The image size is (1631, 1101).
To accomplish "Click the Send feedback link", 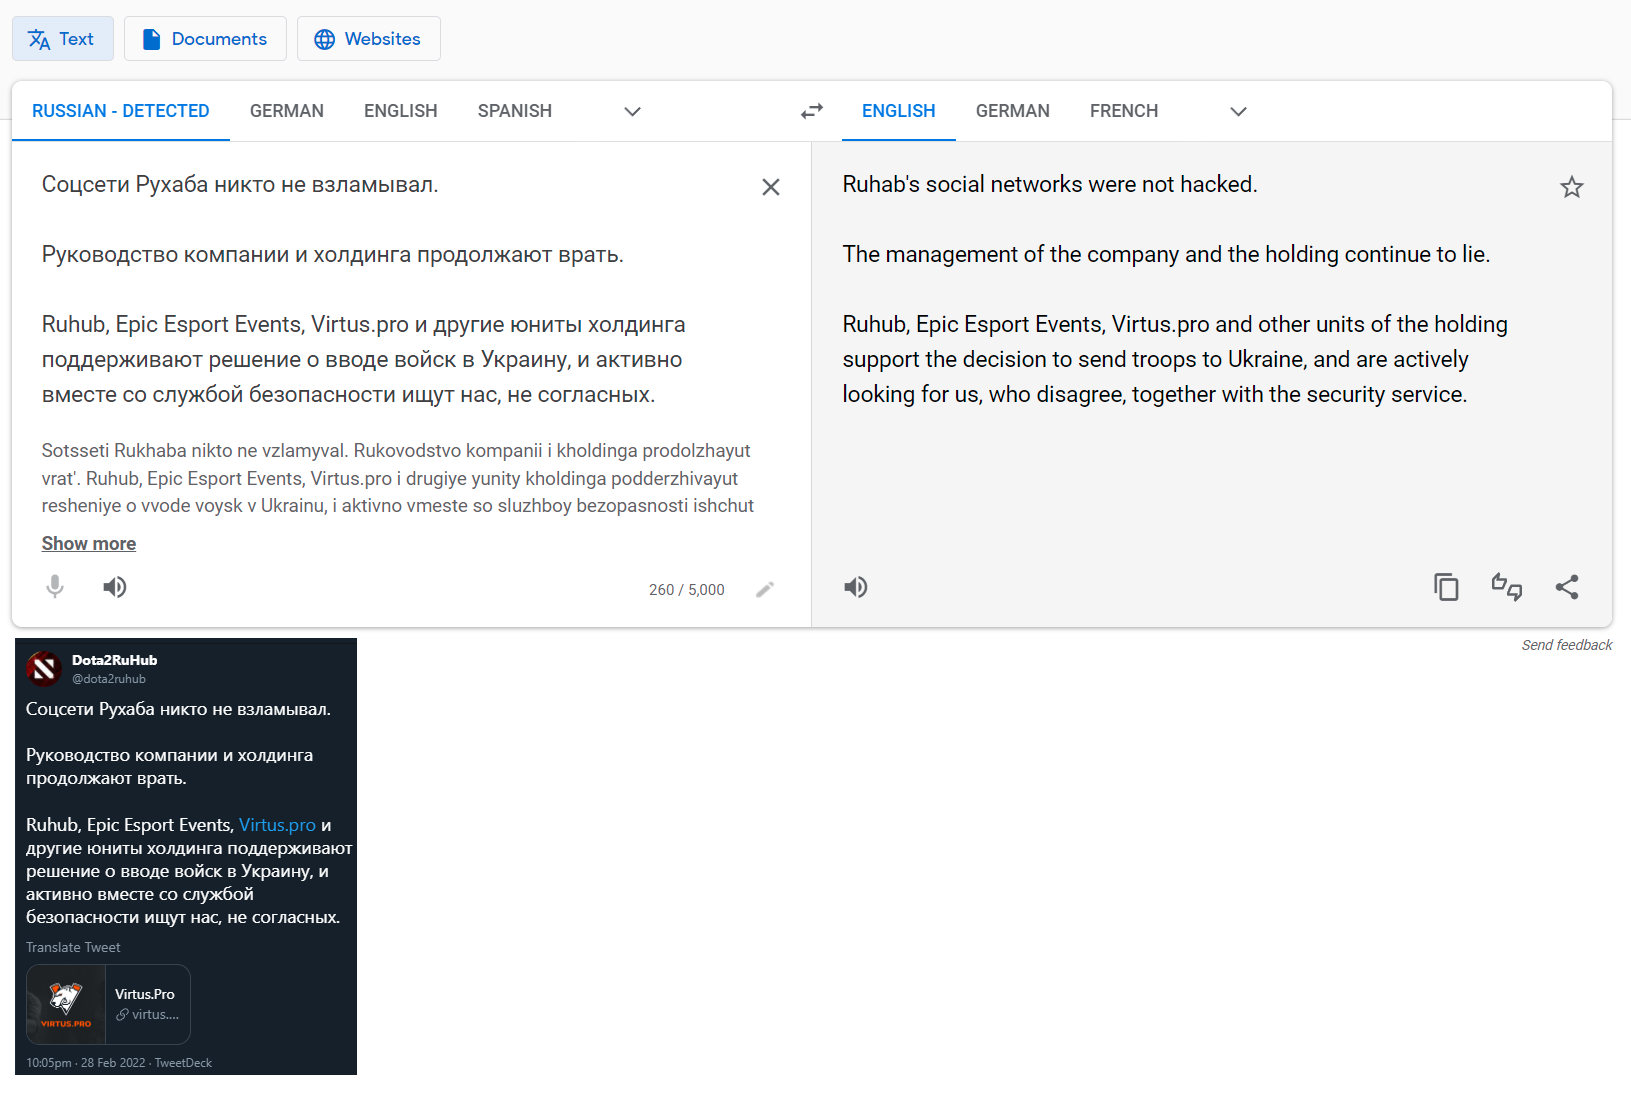I will coord(1567,645).
